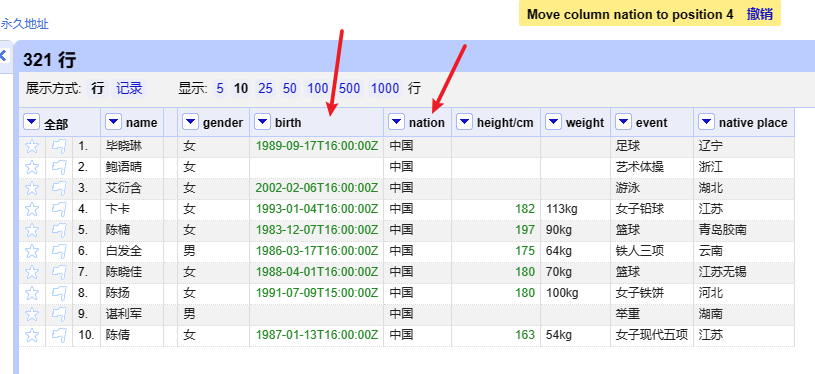Flag row 9 谌利军
The height and width of the screenshot is (374, 815).
59,314
